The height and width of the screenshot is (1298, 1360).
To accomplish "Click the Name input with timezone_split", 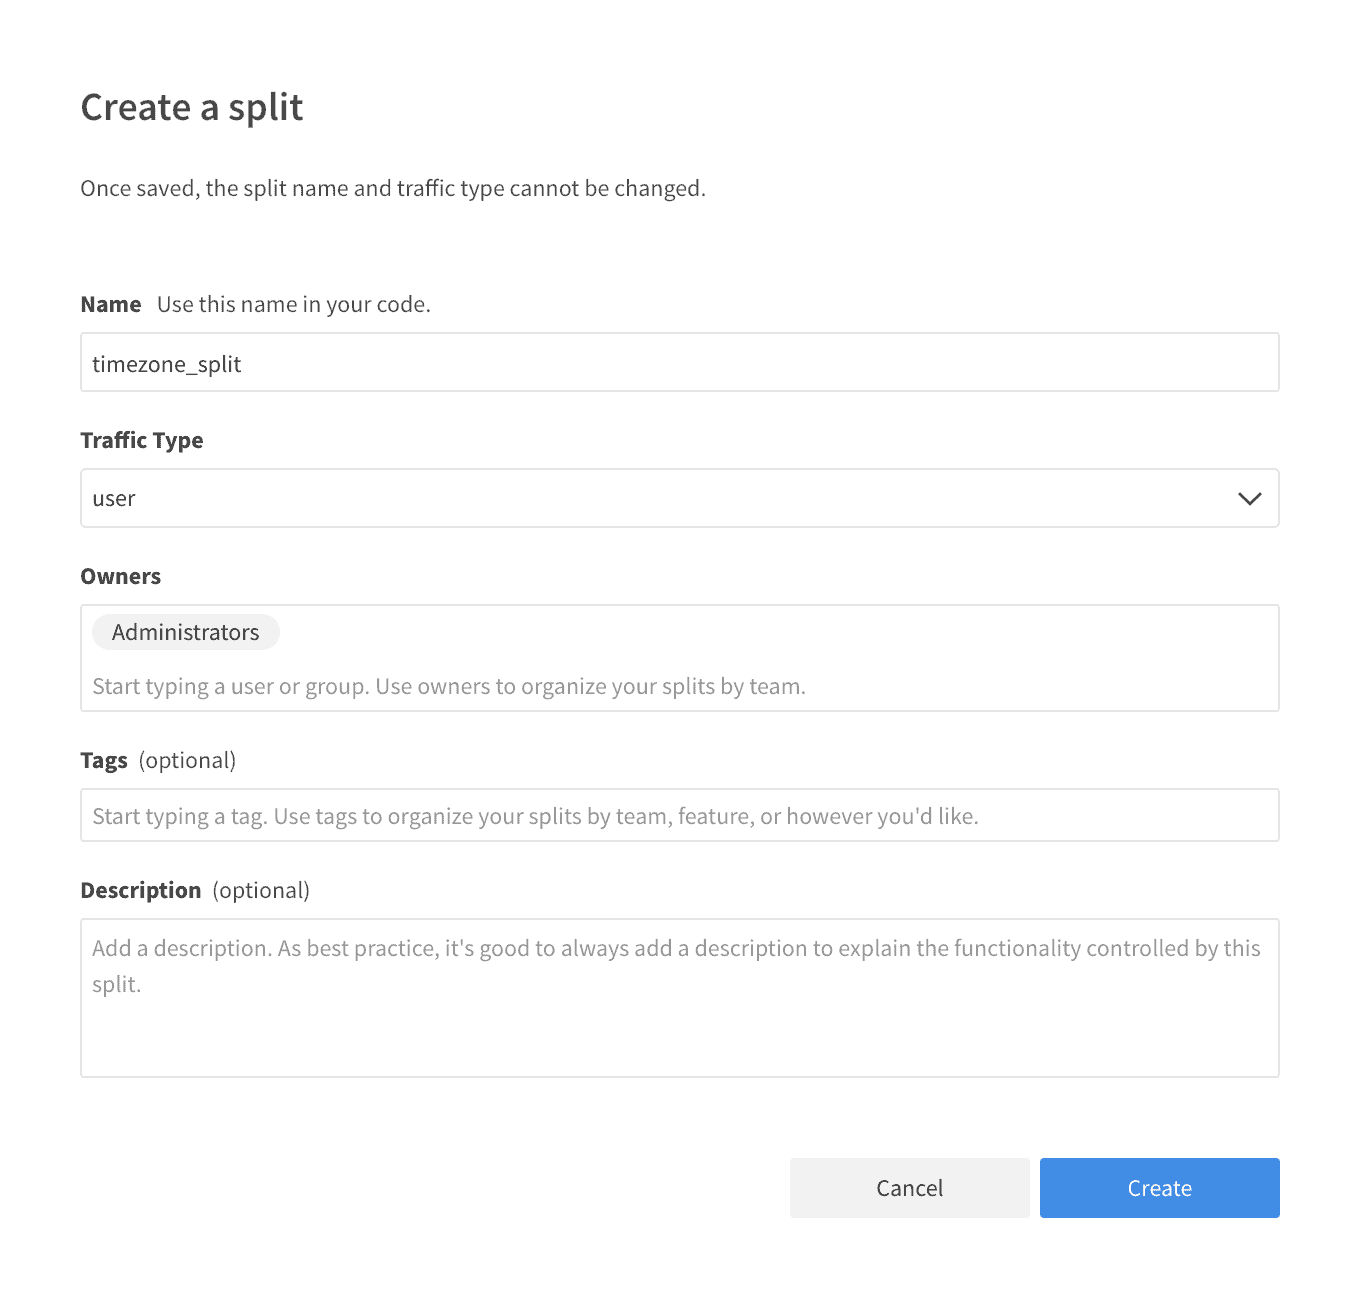I will click(x=679, y=362).
